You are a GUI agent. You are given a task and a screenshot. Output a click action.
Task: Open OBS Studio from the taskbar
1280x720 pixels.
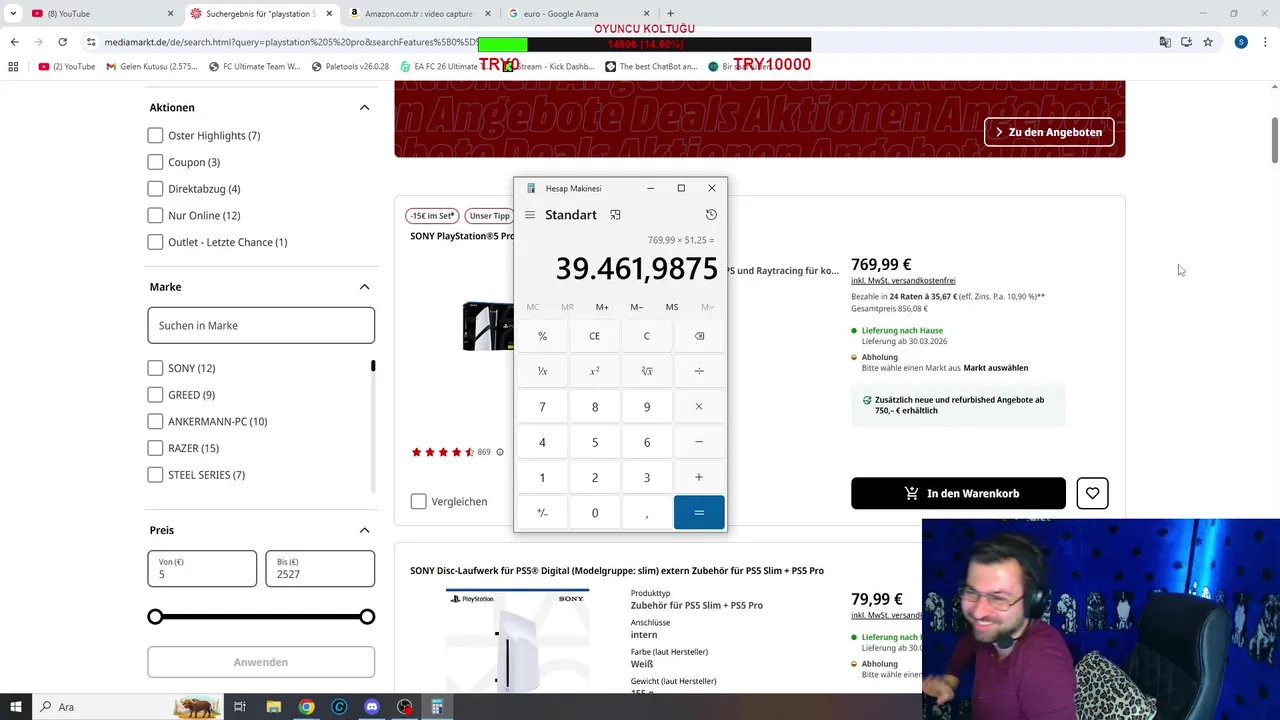click(404, 707)
